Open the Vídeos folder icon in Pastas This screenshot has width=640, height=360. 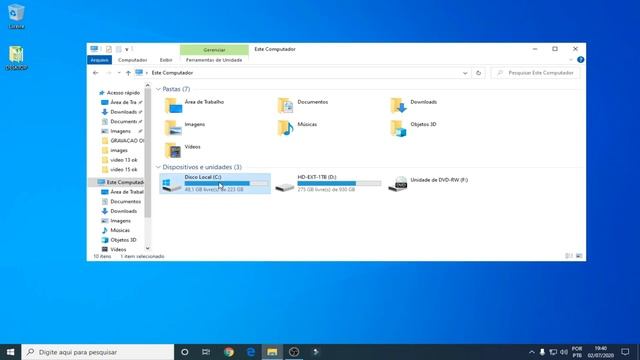pyautogui.click(x=173, y=150)
